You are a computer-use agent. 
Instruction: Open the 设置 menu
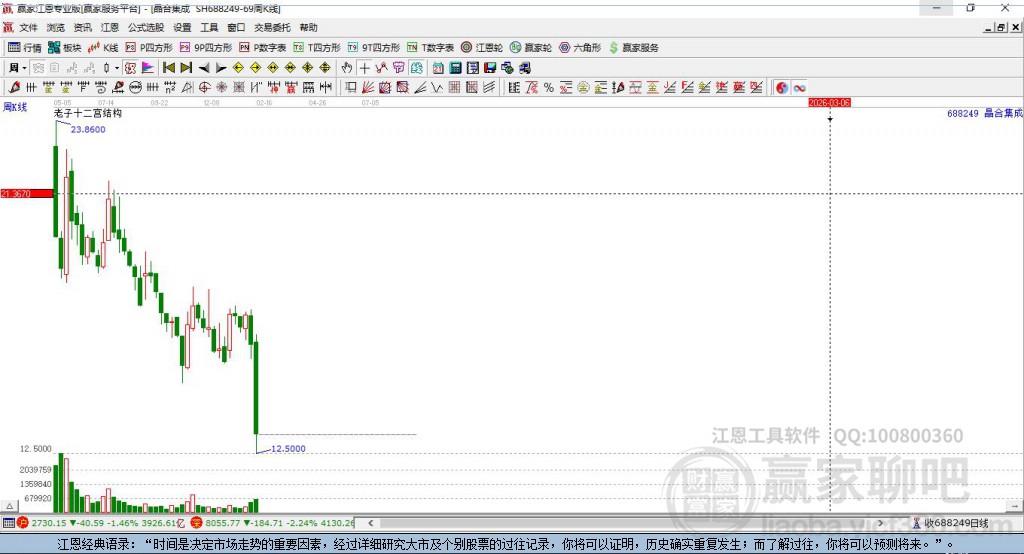point(182,27)
